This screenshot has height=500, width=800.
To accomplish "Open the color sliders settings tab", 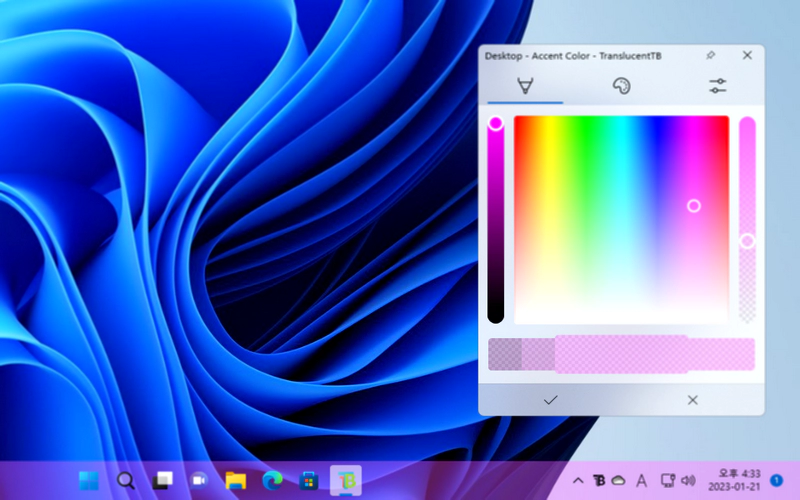I will pos(717,87).
